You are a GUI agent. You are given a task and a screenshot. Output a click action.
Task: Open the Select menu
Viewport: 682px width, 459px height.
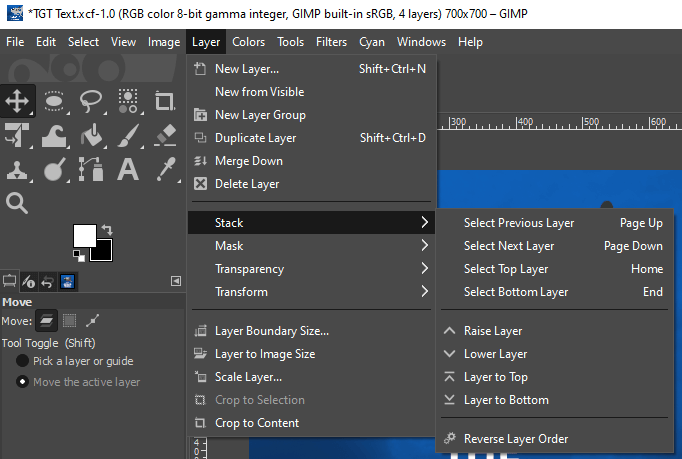[83, 42]
